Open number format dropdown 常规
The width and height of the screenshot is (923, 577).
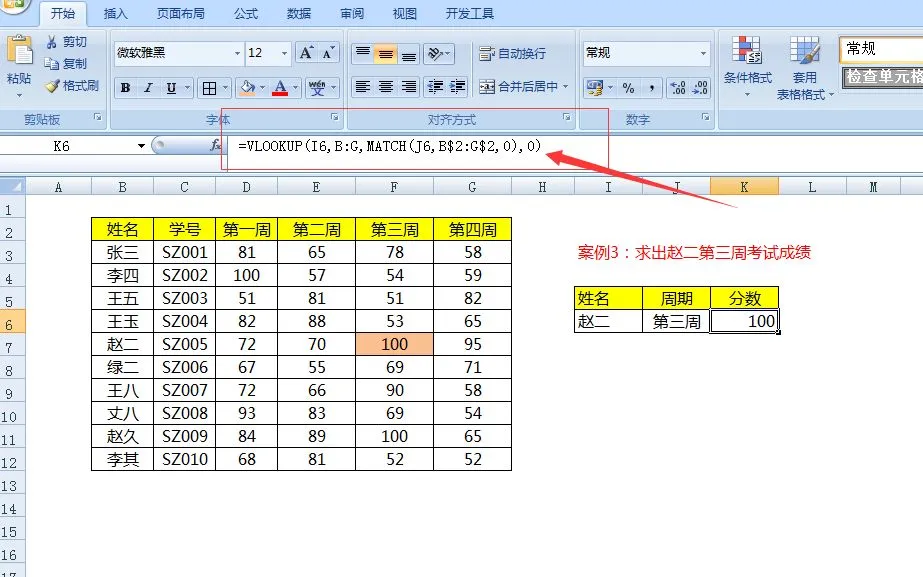click(703, 53)
